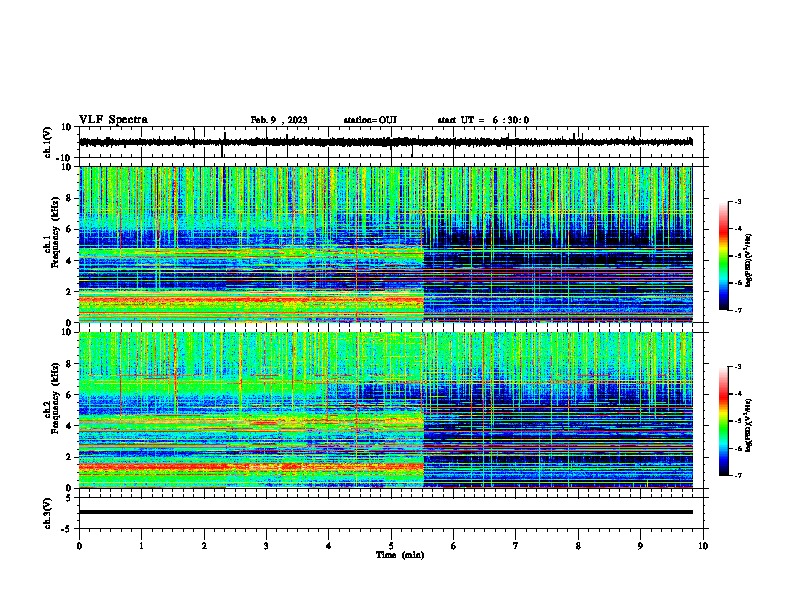
Task: Click the ch.2 color bar log(PSD) label
Action: point(749,424)
